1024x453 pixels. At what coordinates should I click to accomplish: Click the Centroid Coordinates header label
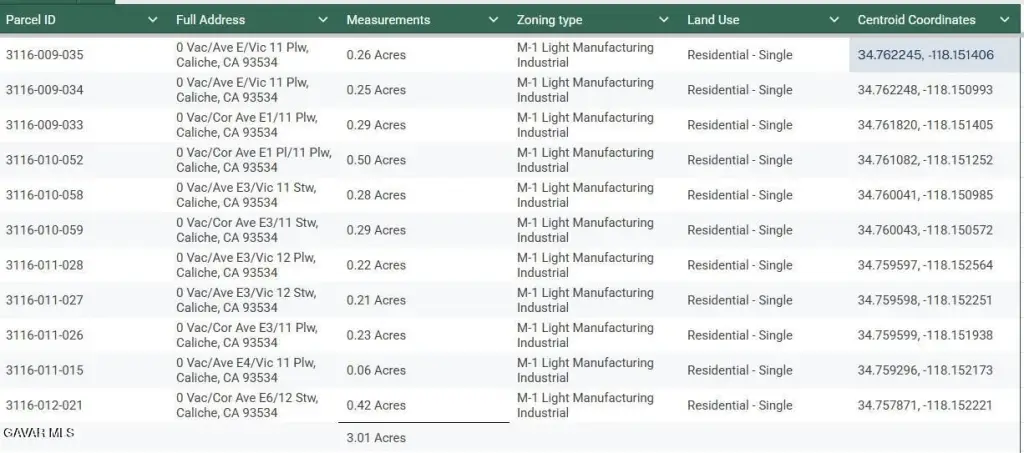click(x=916, y=20)
